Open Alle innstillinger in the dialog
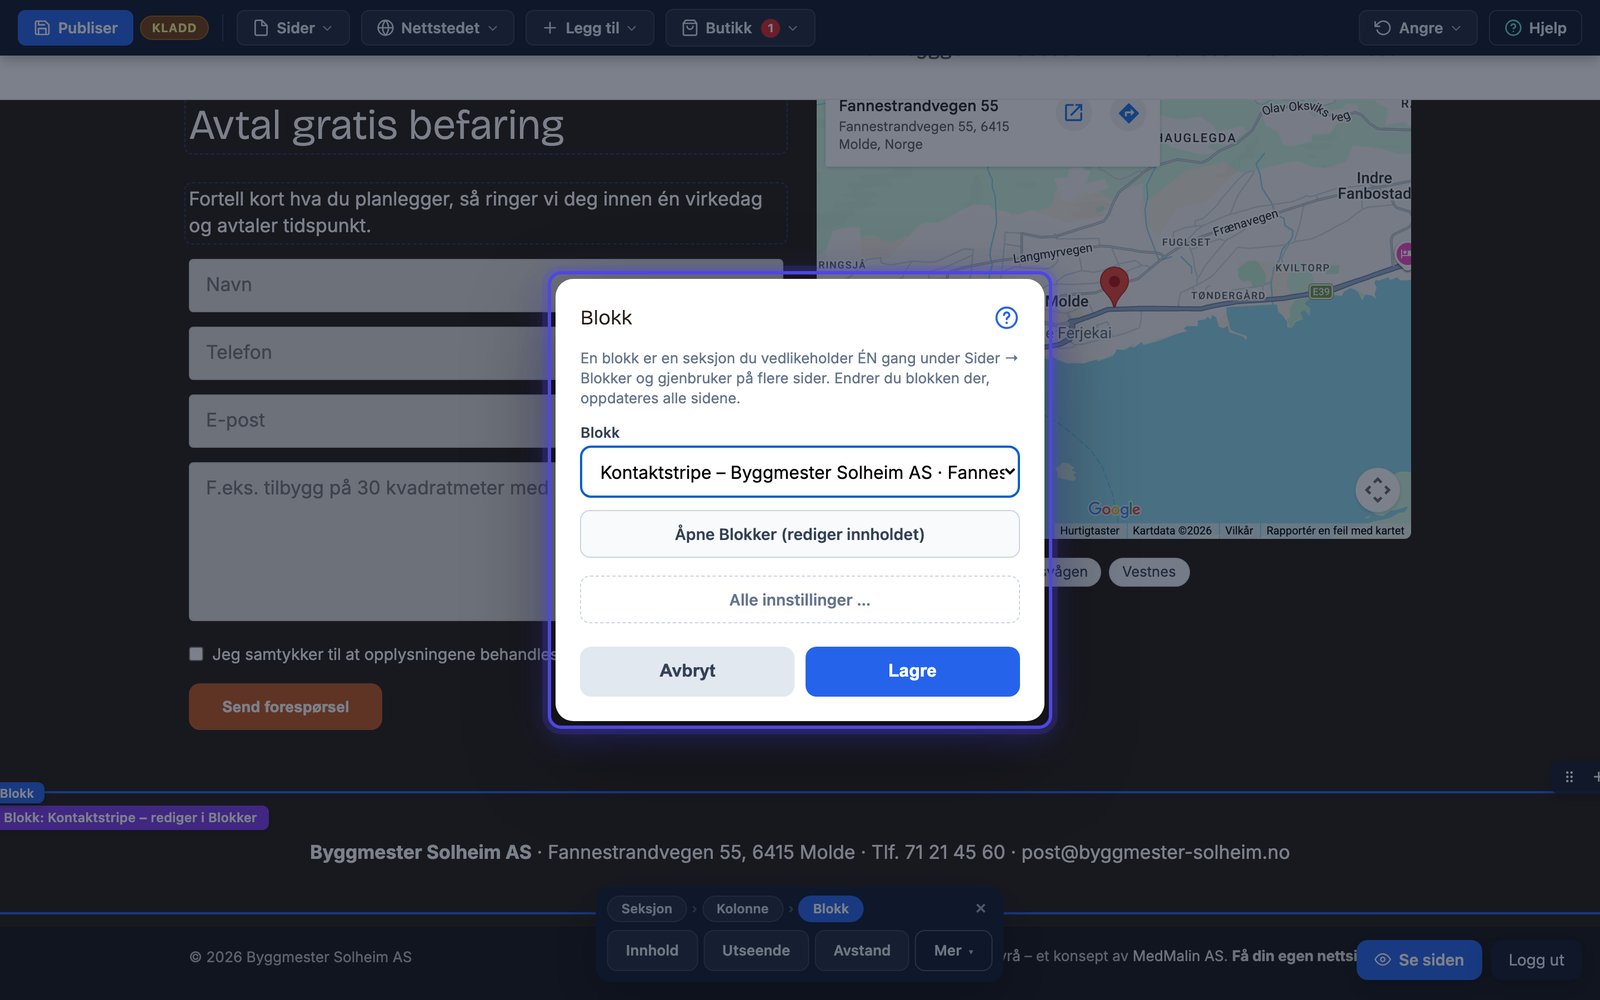 800,600
